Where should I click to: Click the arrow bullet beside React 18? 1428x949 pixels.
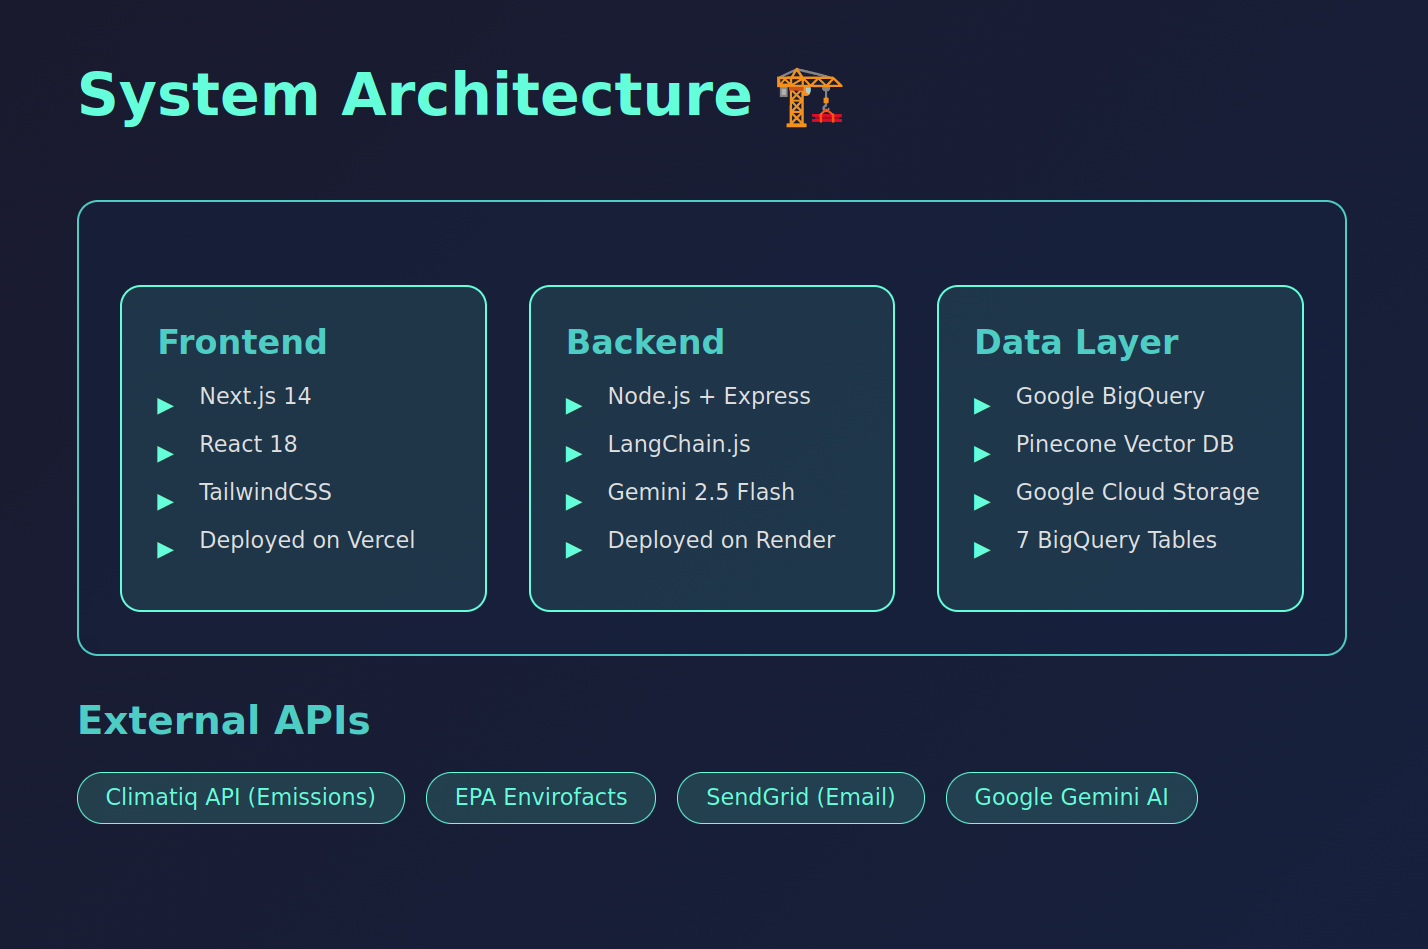pos(166,454)
